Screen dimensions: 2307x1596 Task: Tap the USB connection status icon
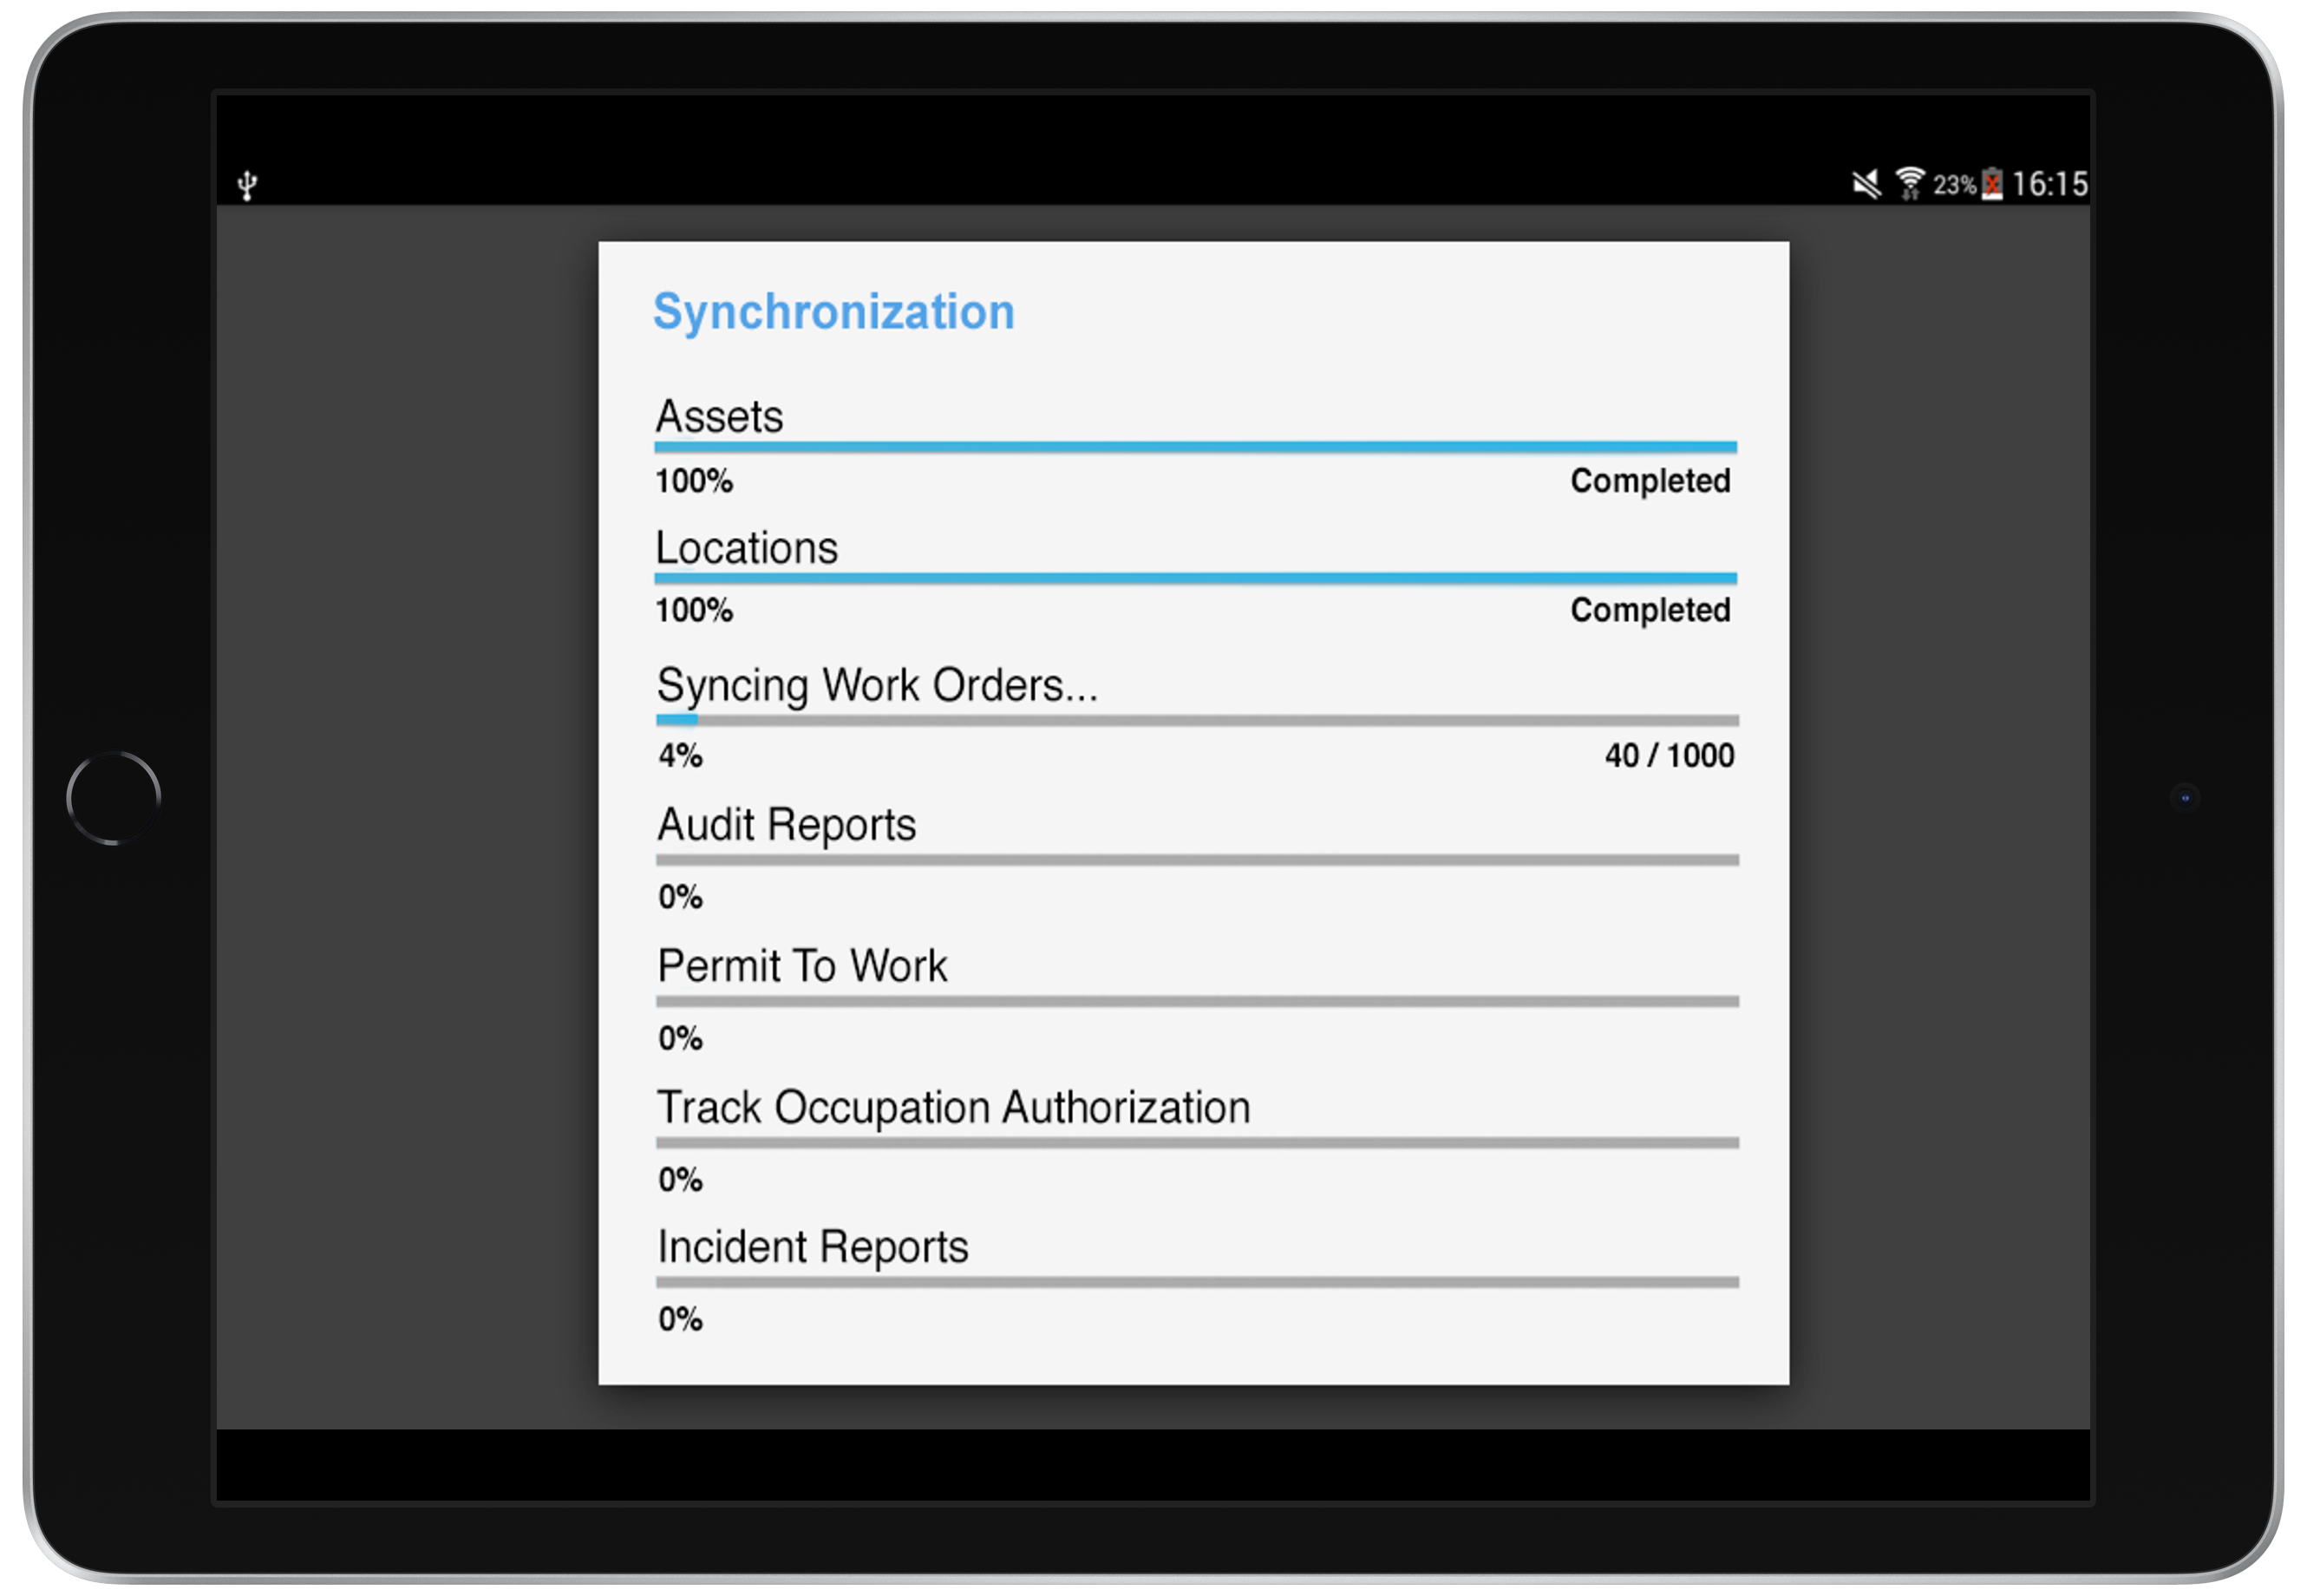click(x=247, y=185)
